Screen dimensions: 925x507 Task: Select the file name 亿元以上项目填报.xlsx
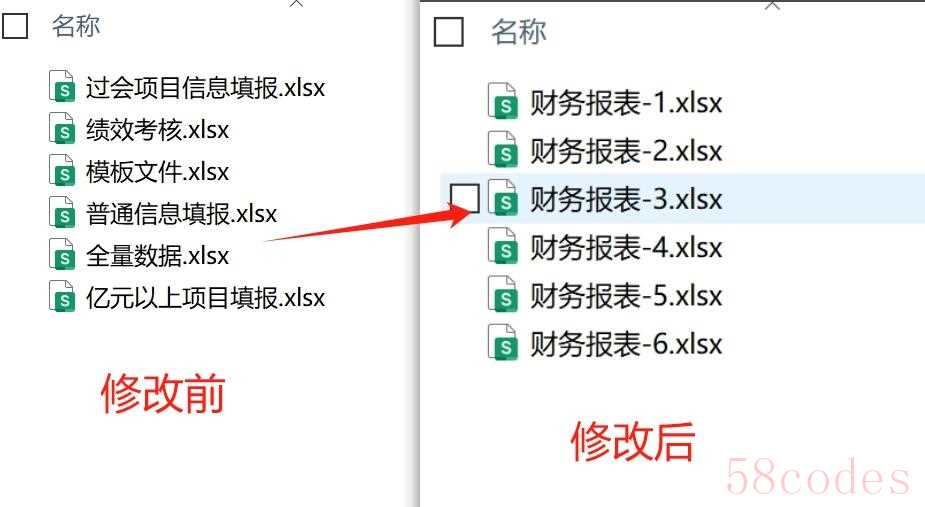(205, 297)
